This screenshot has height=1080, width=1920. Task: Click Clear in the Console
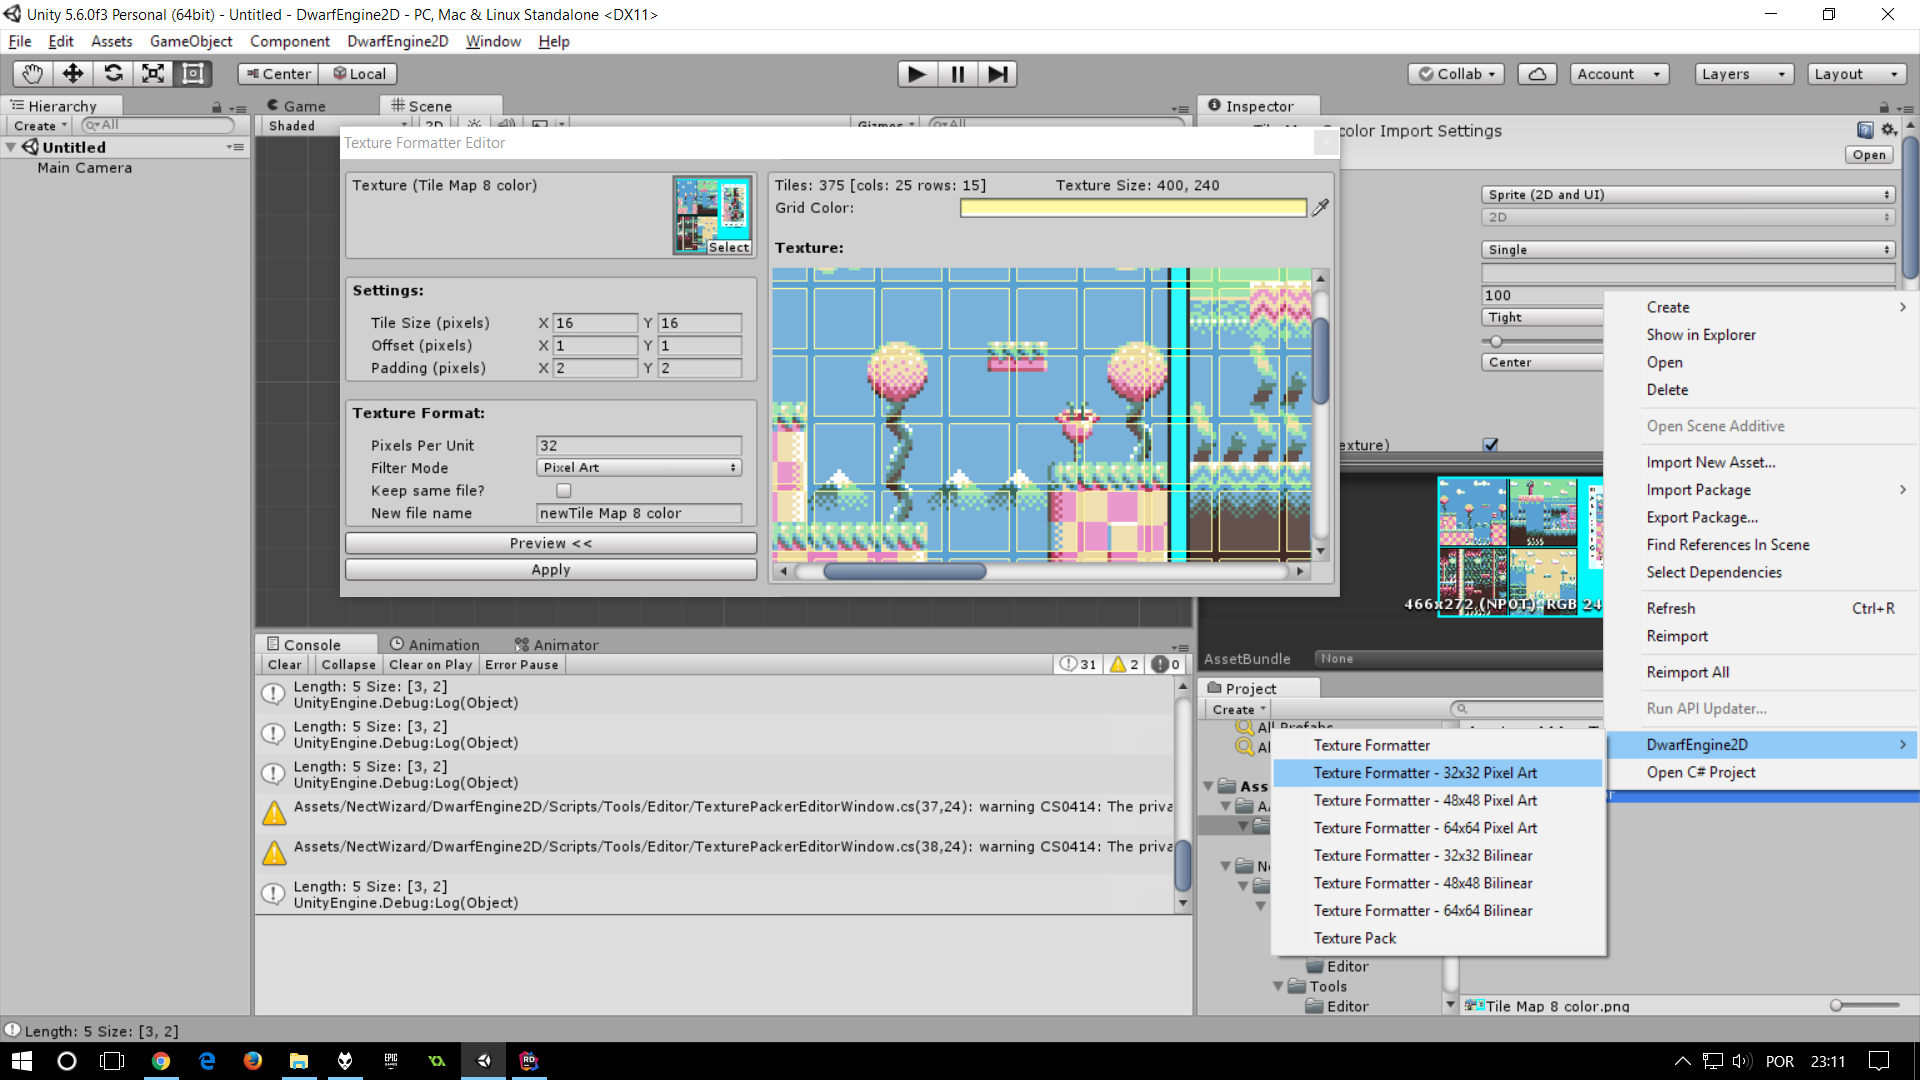tap(284, 664)
